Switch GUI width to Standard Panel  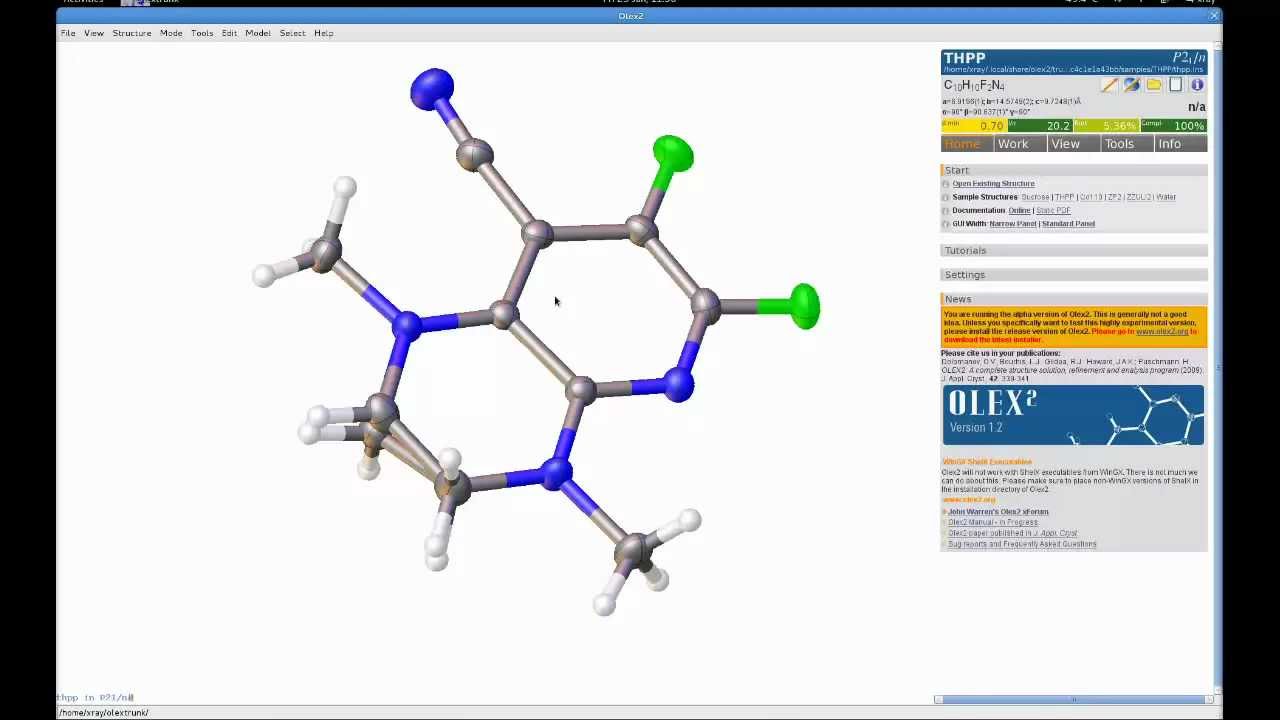coord(1068,224)
